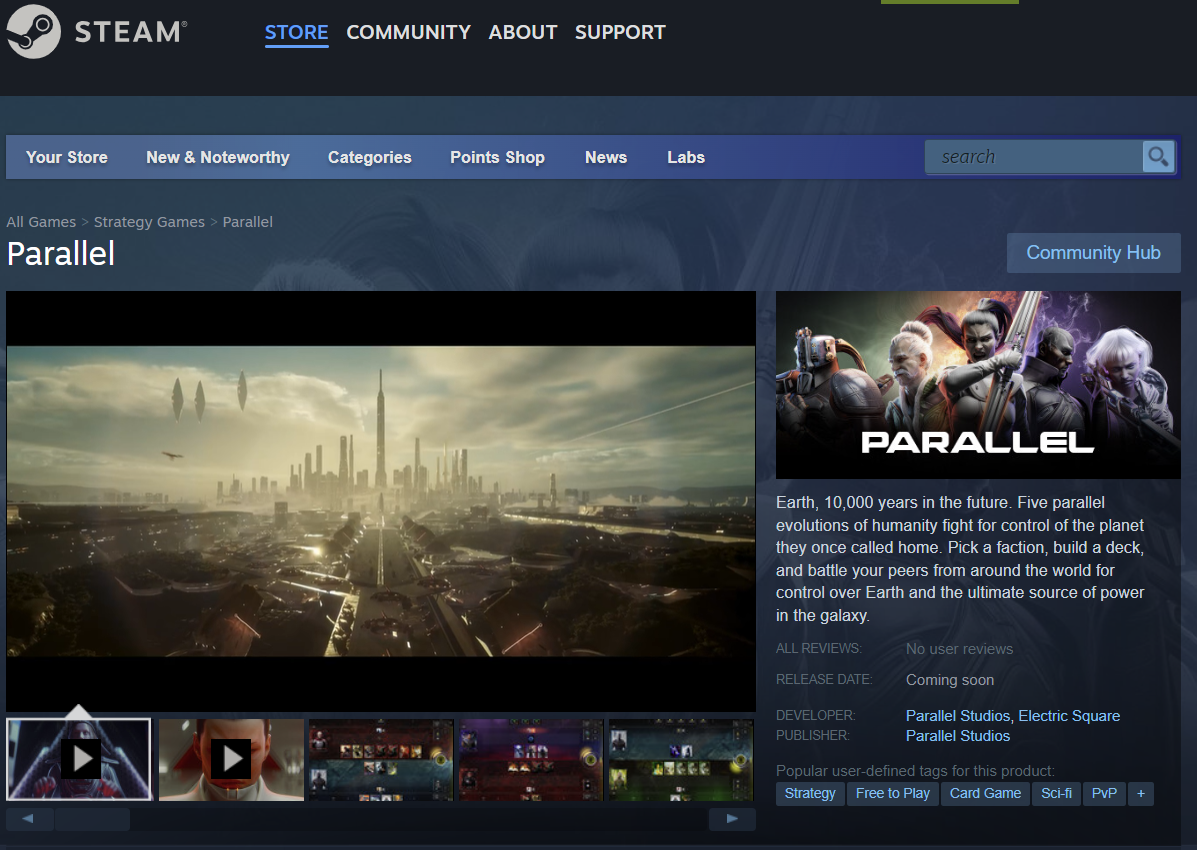
Task: Add a tag with the plus button
Action: (1141, 793)
